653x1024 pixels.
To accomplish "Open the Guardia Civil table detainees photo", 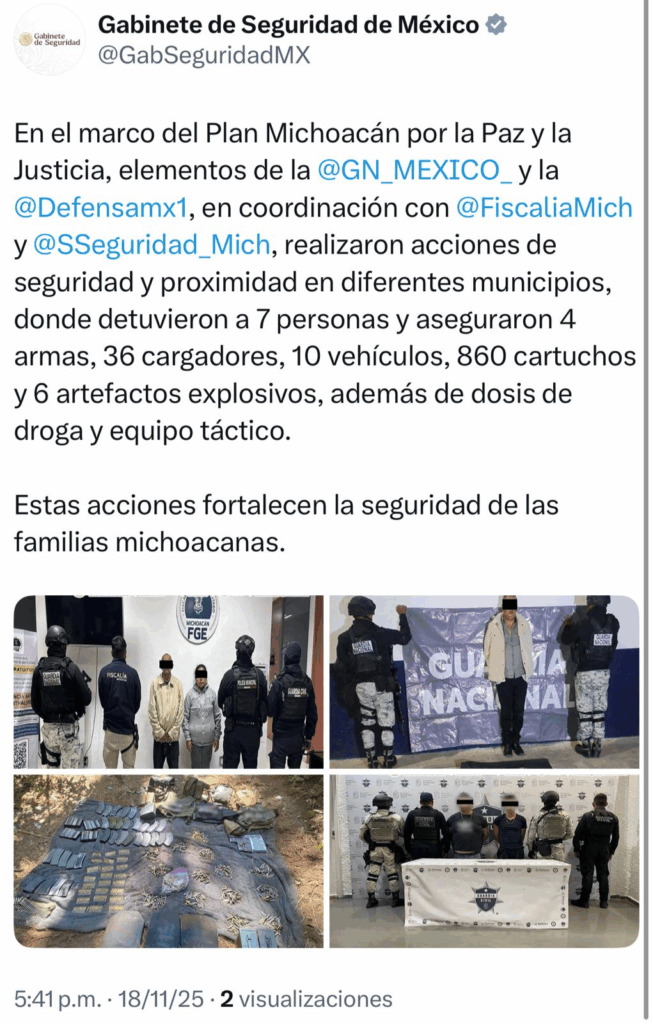I will pos(484,861).
